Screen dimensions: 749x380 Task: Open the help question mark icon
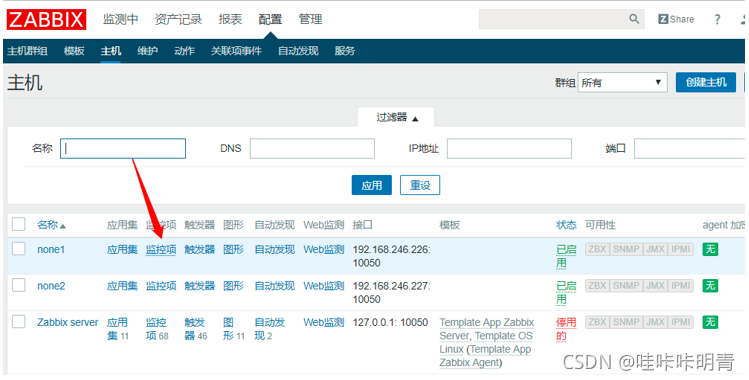pos(717,19)
